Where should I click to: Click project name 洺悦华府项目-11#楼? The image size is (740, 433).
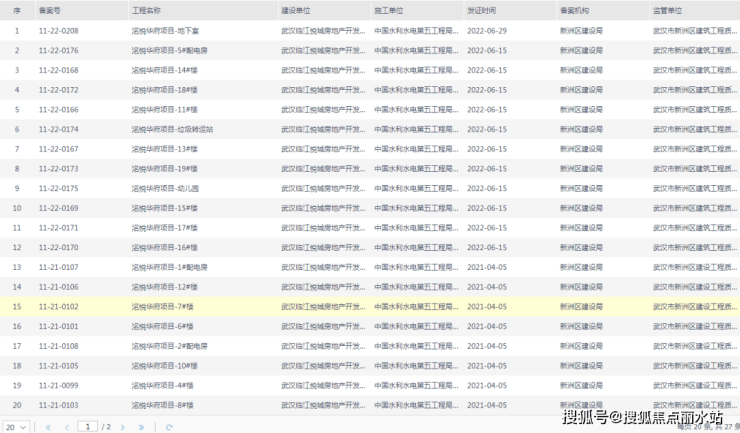click(165, 110)
